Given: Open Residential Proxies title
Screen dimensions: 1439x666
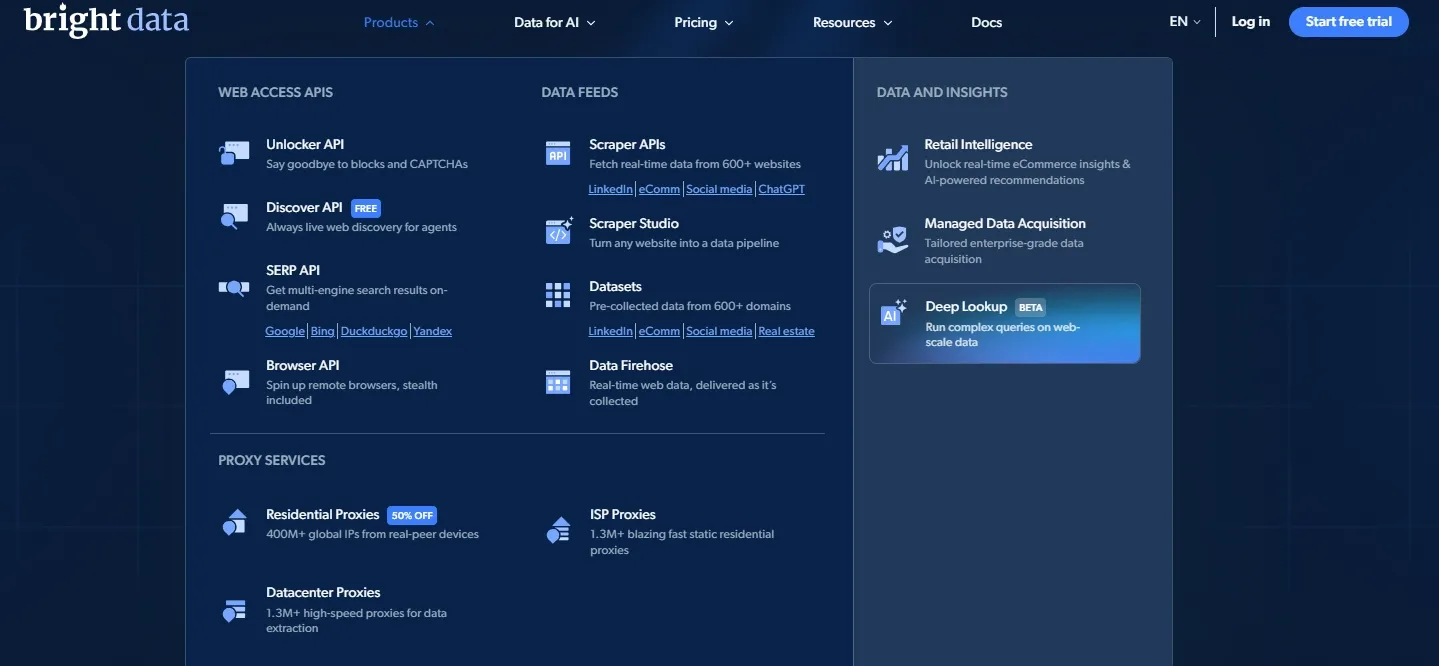Looking at the screenshot, I should (322, 514).
